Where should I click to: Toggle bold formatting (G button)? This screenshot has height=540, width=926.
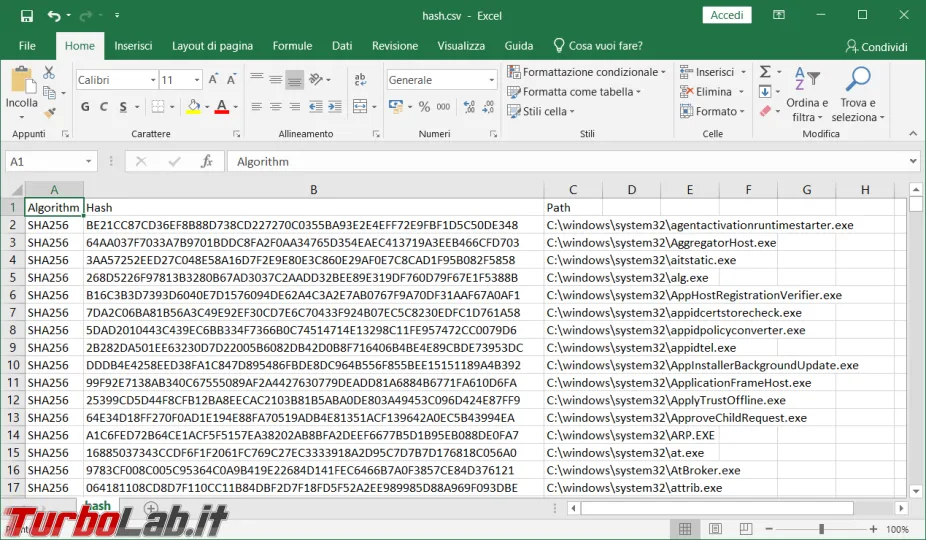pos(86,107)
